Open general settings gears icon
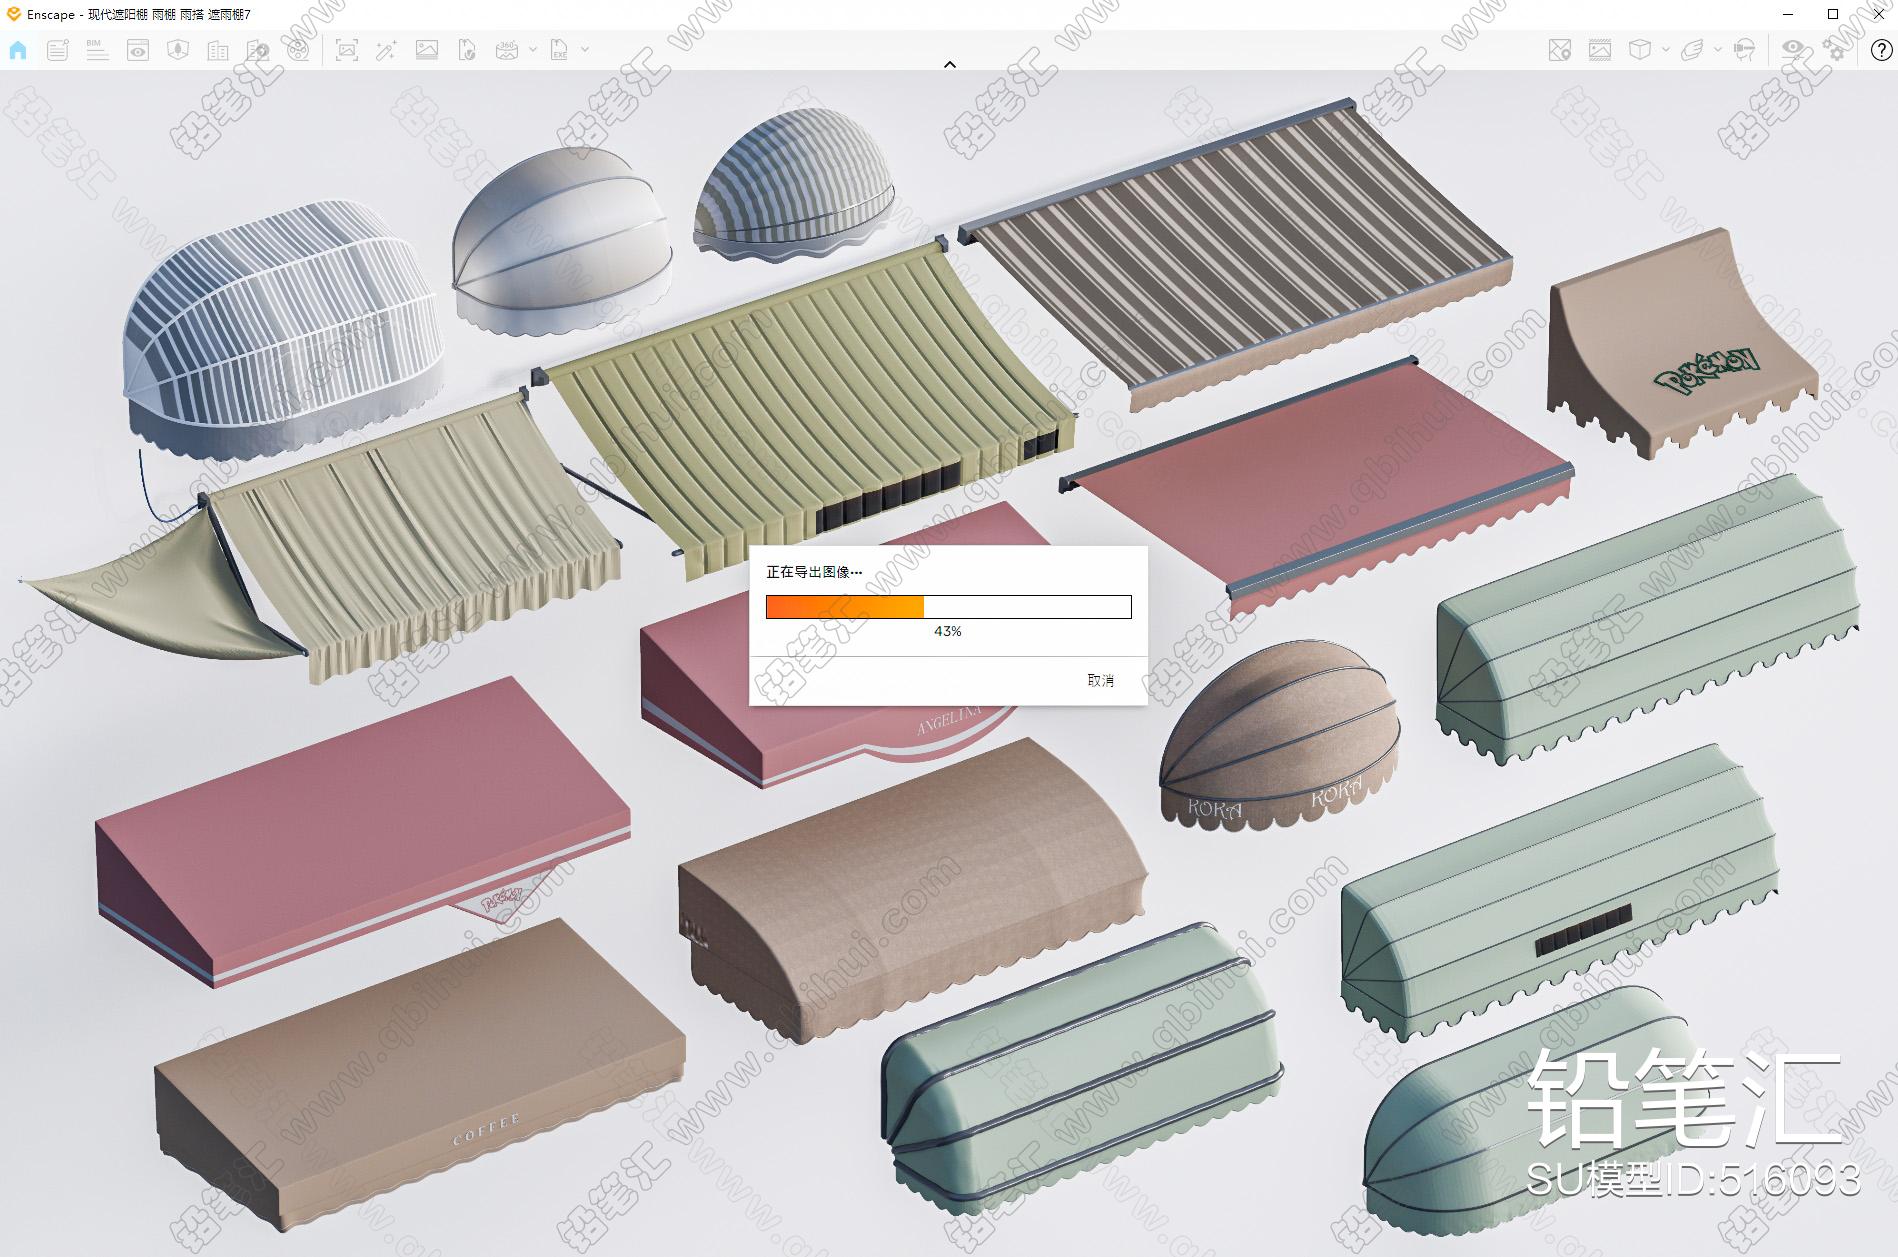The image size is (1898, 1257). point(1834,50)
